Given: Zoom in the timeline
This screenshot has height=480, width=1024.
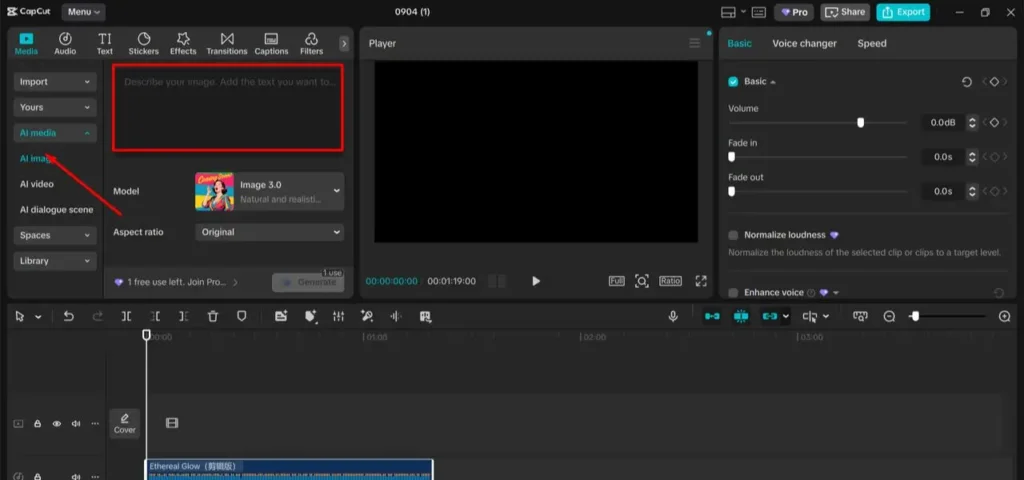Looking at the screenshot, I should click(1004, 316).
